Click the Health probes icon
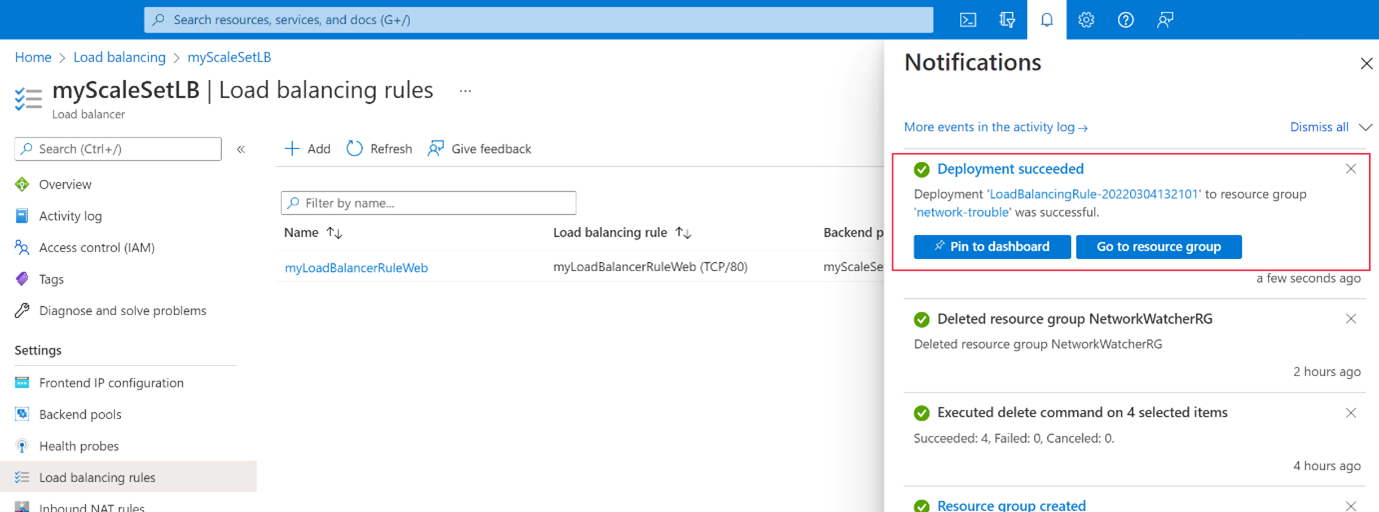This screenshot has height=512, width=1379. click(22, 446)
